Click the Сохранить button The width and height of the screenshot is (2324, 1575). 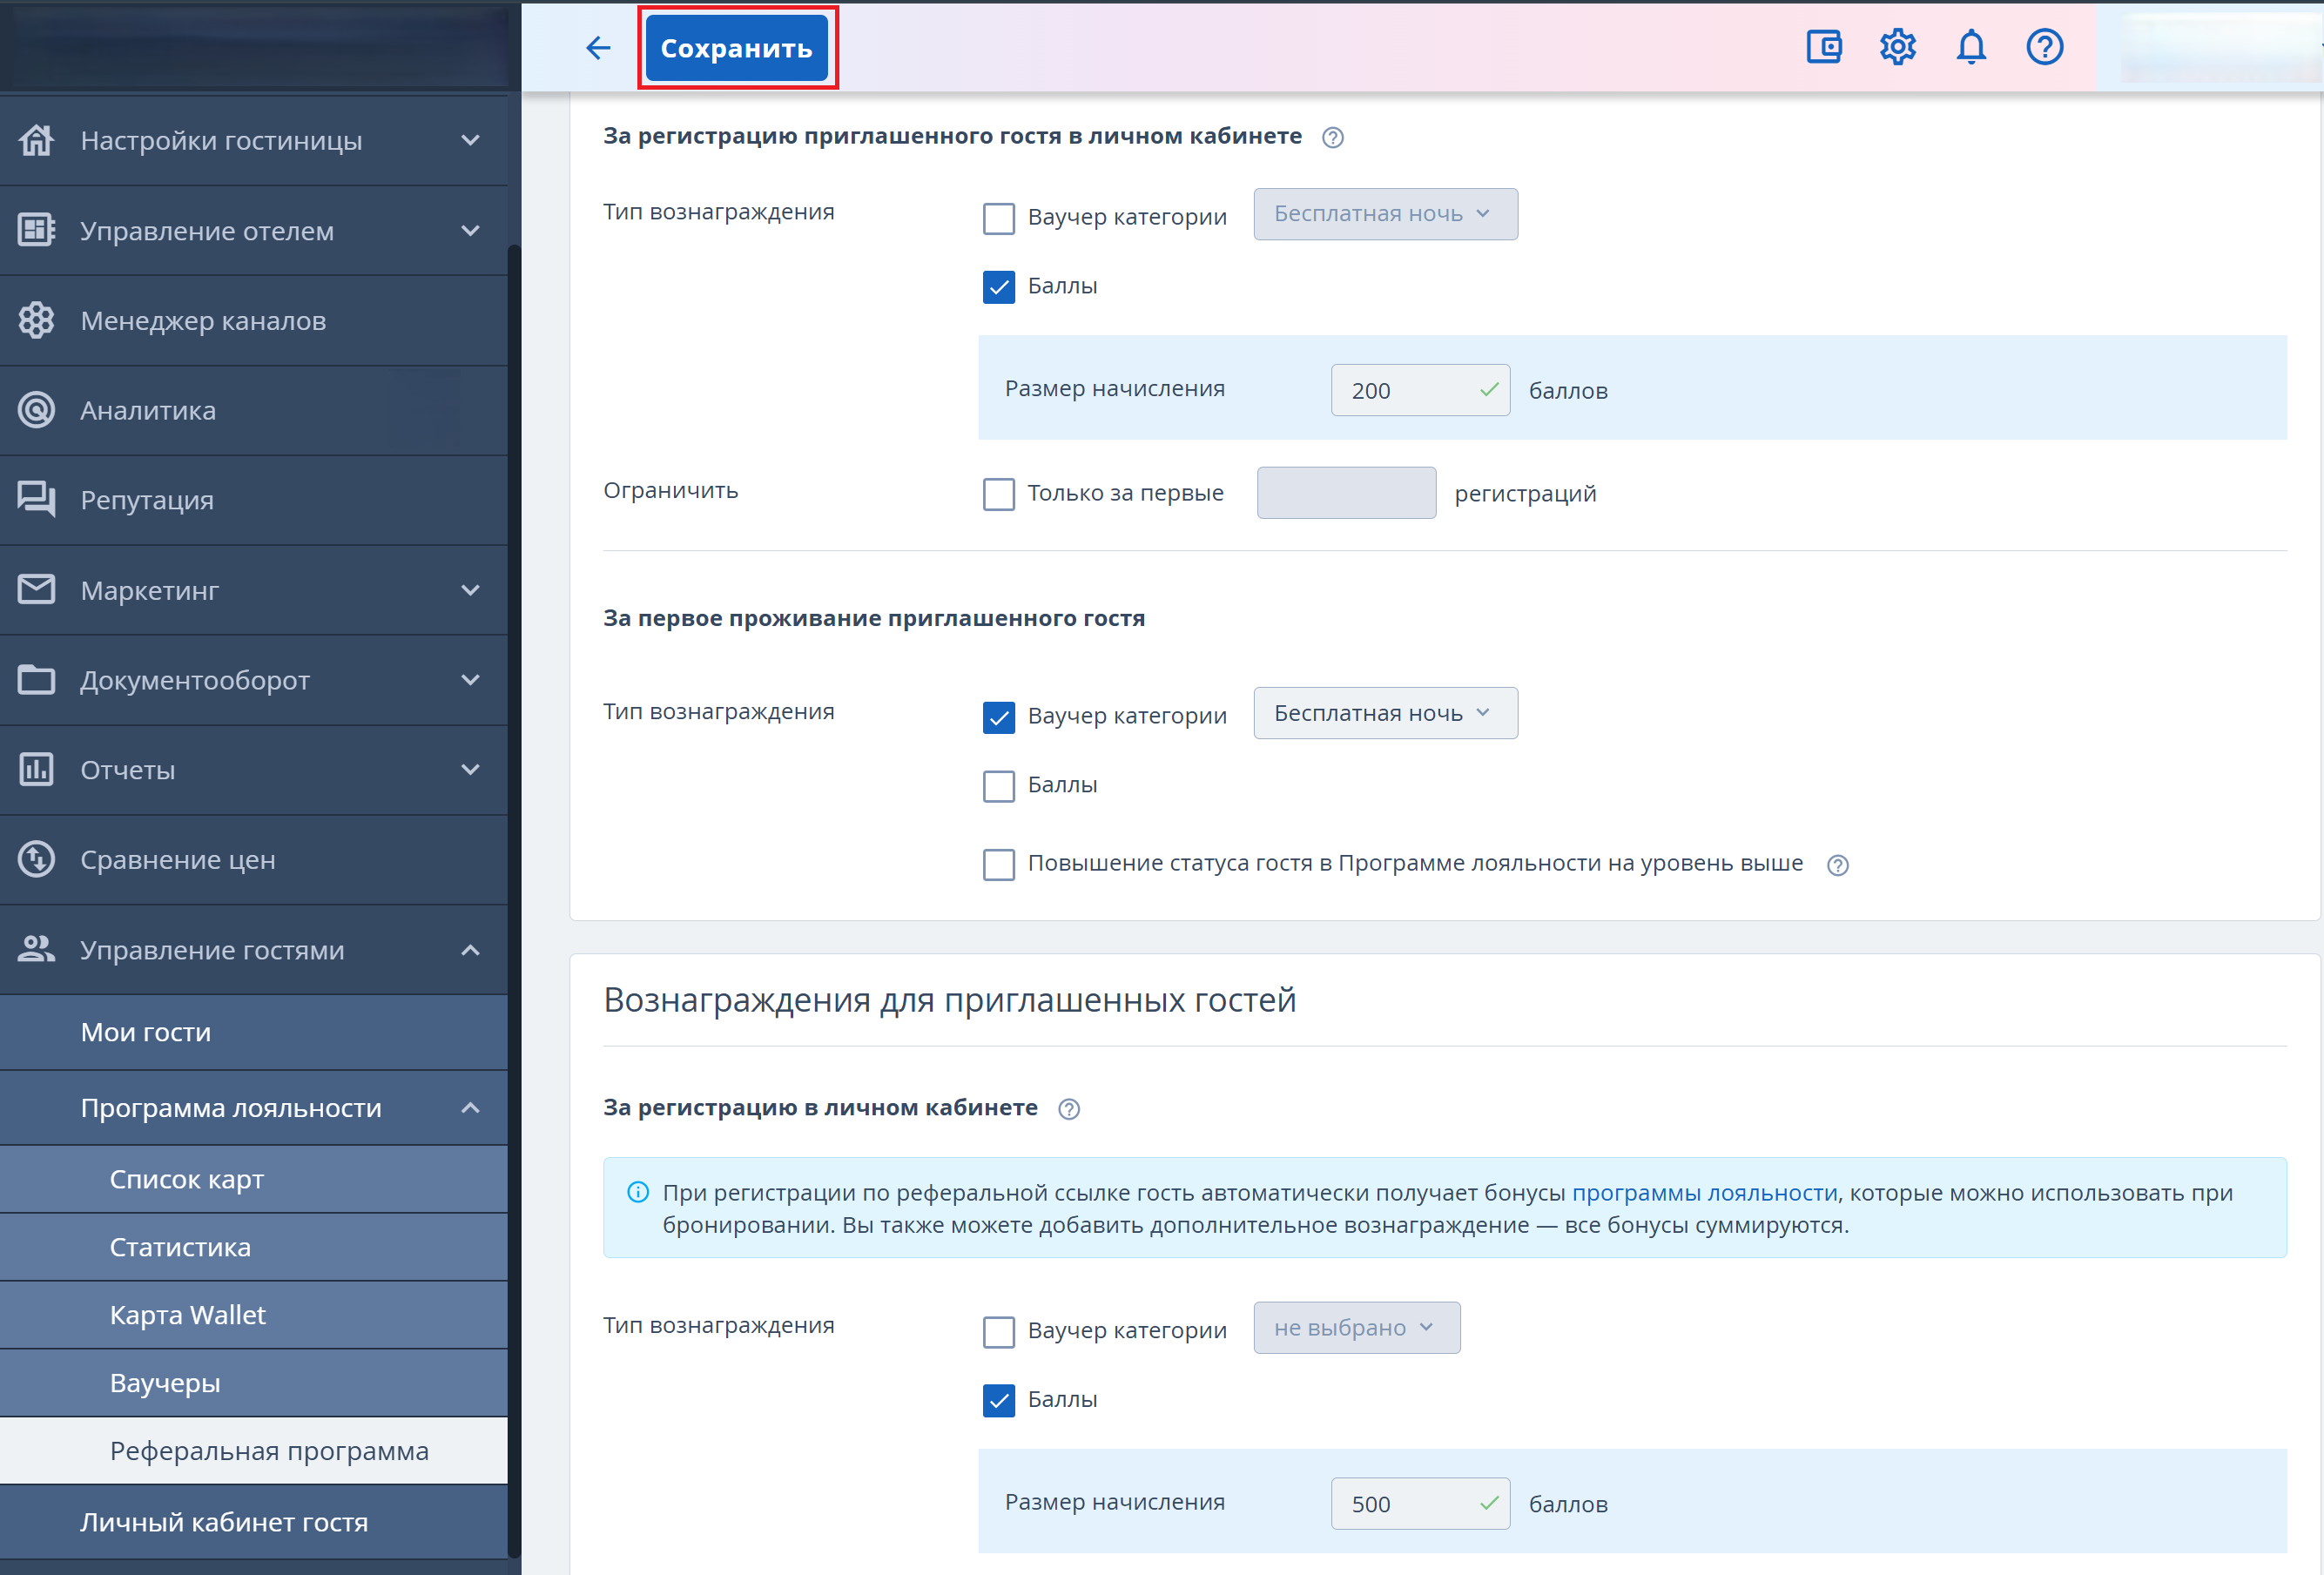[736, 48]
